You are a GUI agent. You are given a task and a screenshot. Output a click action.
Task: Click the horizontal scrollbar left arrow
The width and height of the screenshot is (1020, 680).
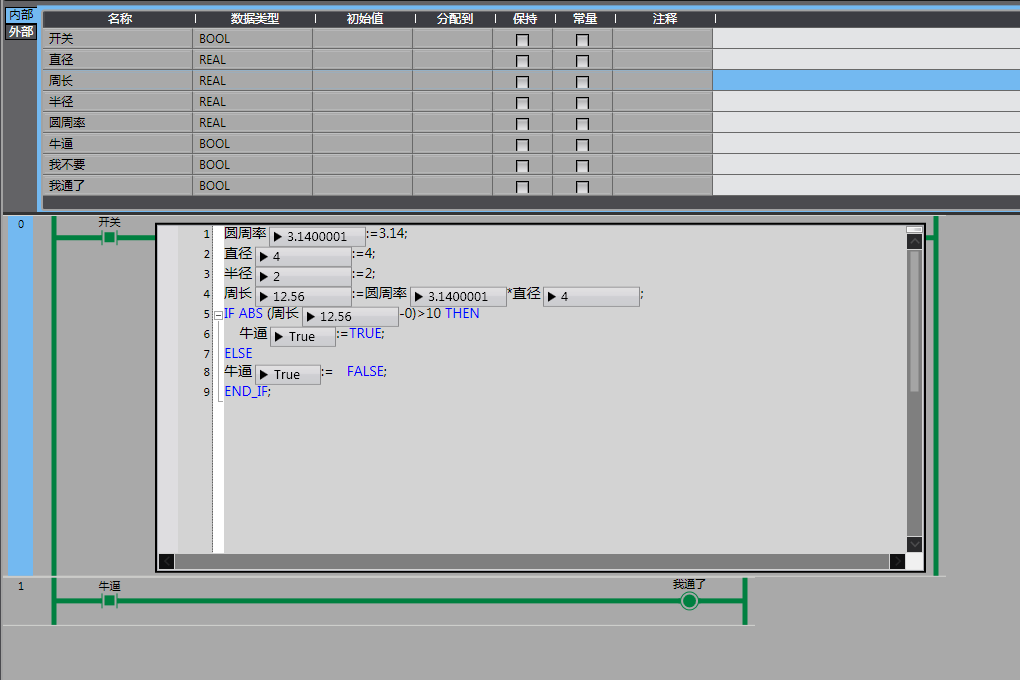coord(166,561)
